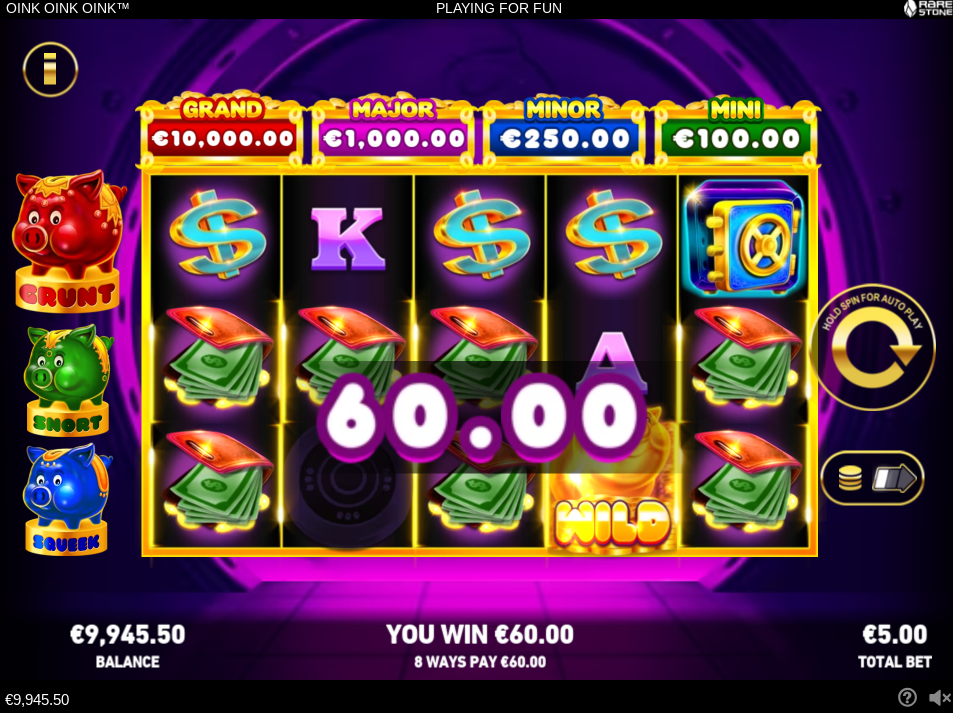Mute the game sound
This screenshot has height=713, width=953.
point(940,698)
